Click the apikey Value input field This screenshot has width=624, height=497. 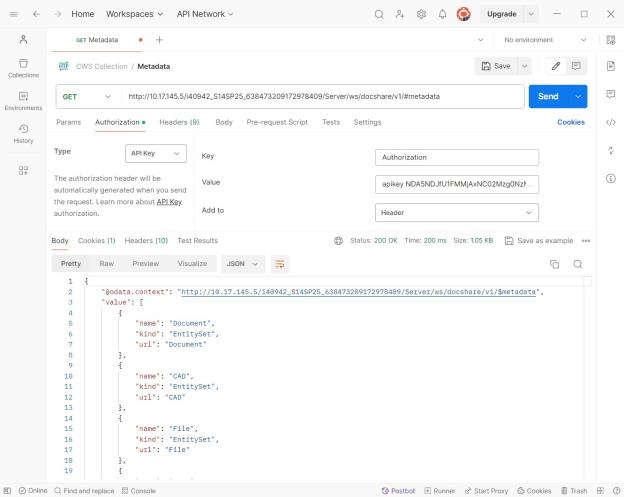(456, 184)
